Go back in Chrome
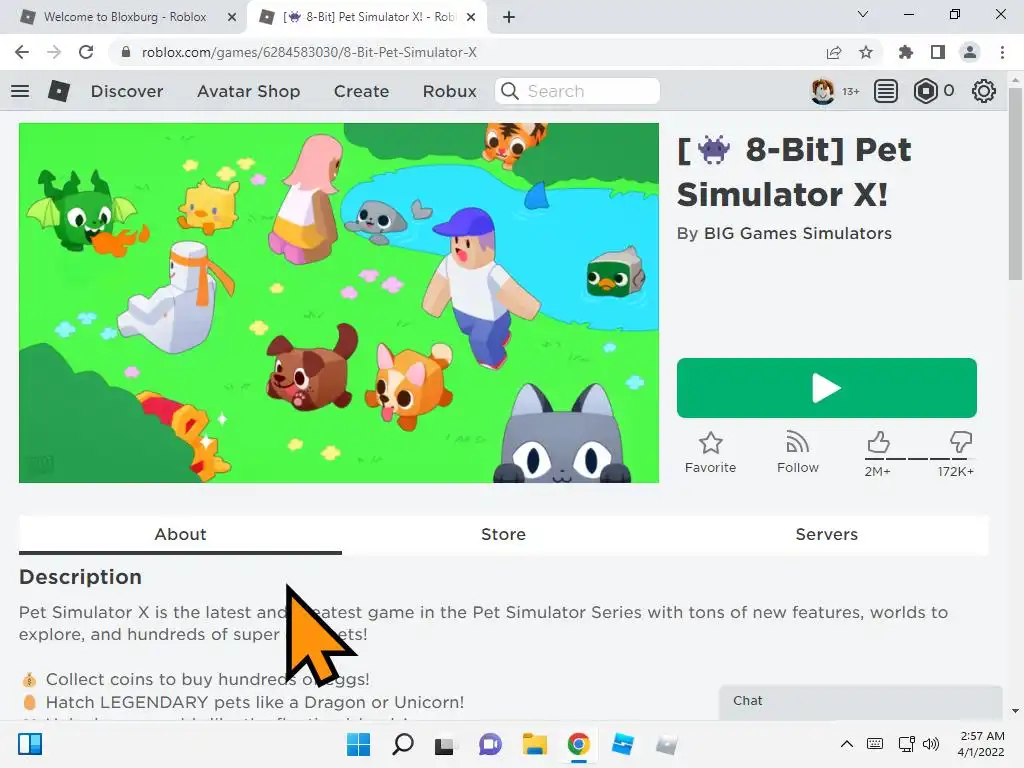This screenshot has height=768, width=1024. (22, 52)
